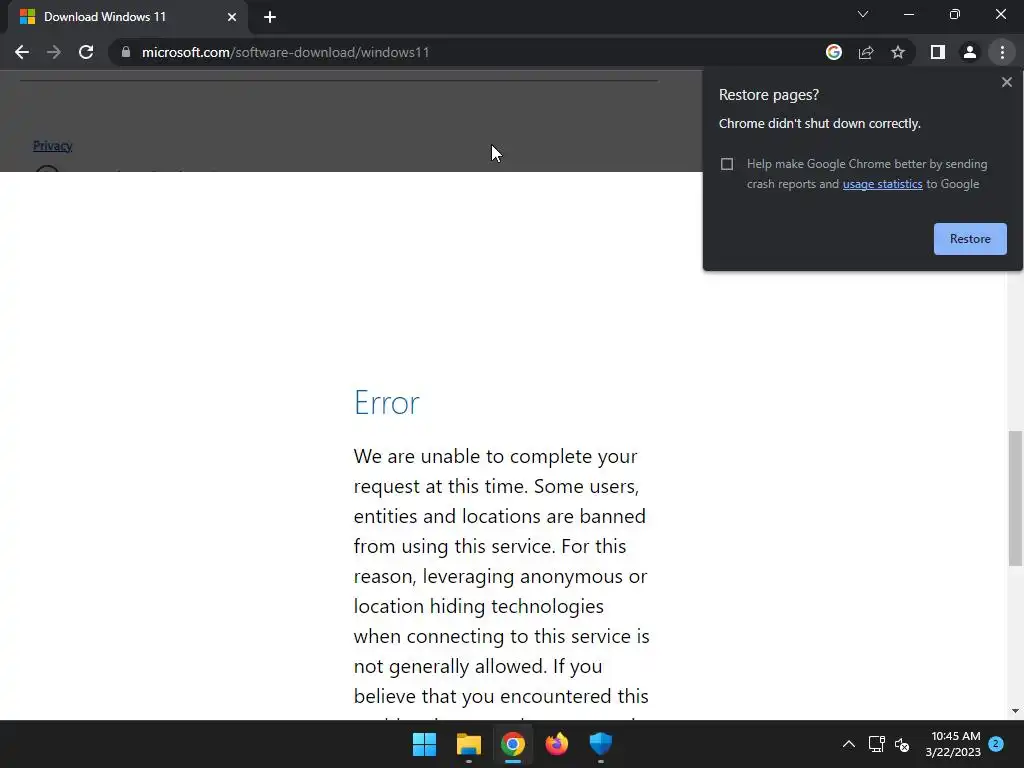Click the forward navigation arrow
Viewport: 1024px width, 768px height.
tap(54, 52)
